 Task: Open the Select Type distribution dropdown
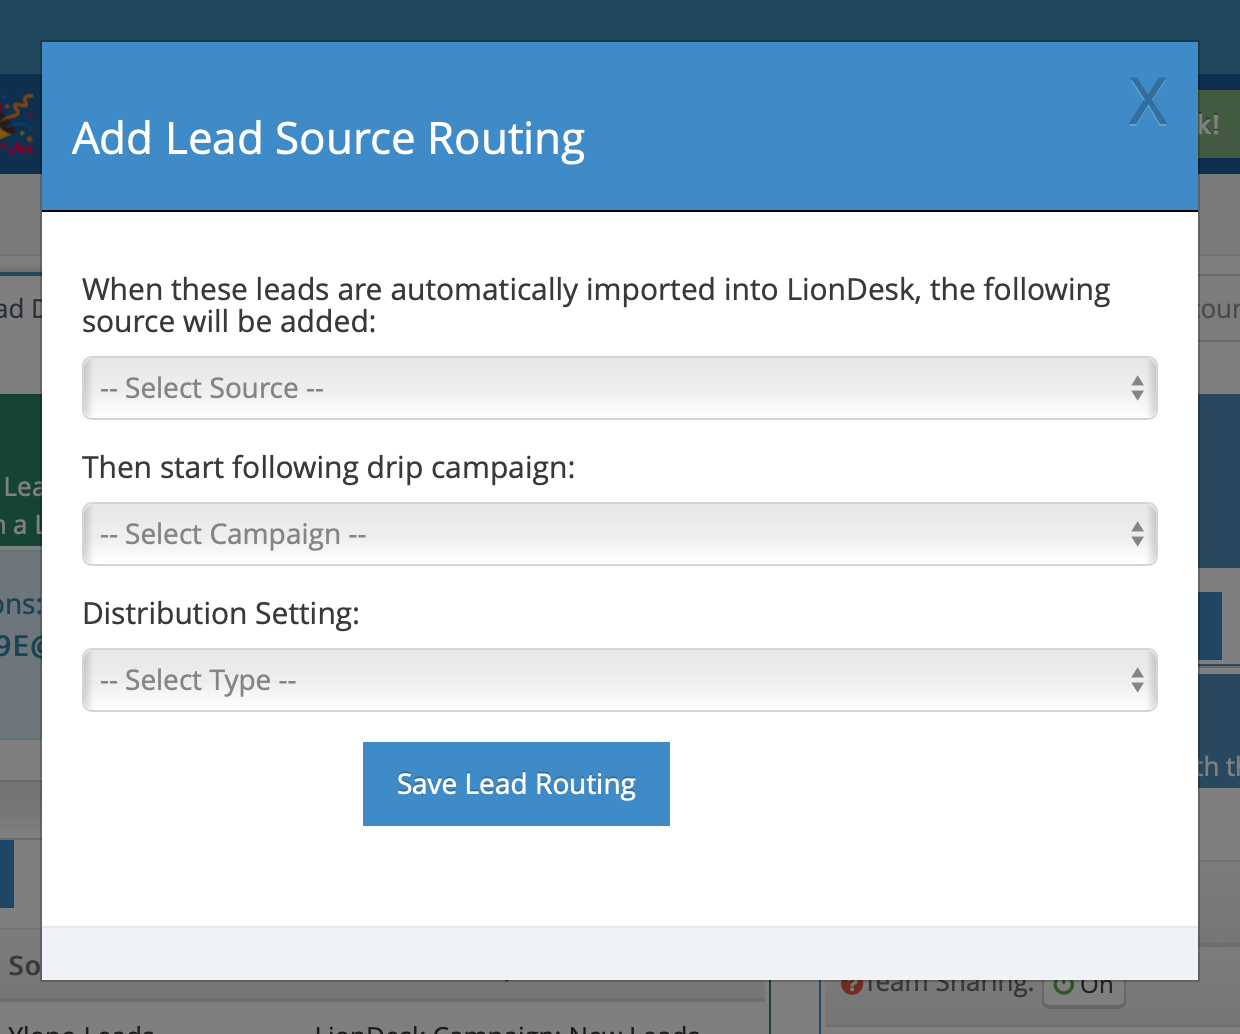618,680
